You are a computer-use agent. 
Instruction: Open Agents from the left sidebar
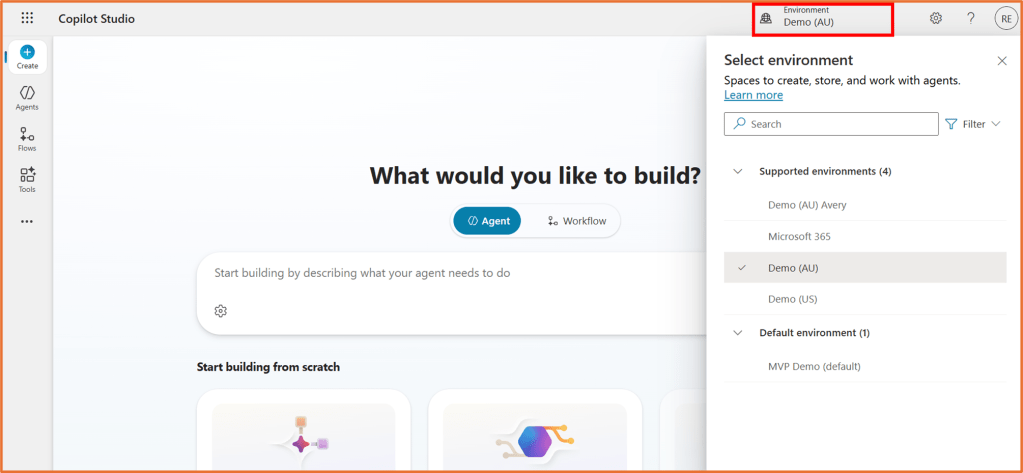[x=27, y=97]
